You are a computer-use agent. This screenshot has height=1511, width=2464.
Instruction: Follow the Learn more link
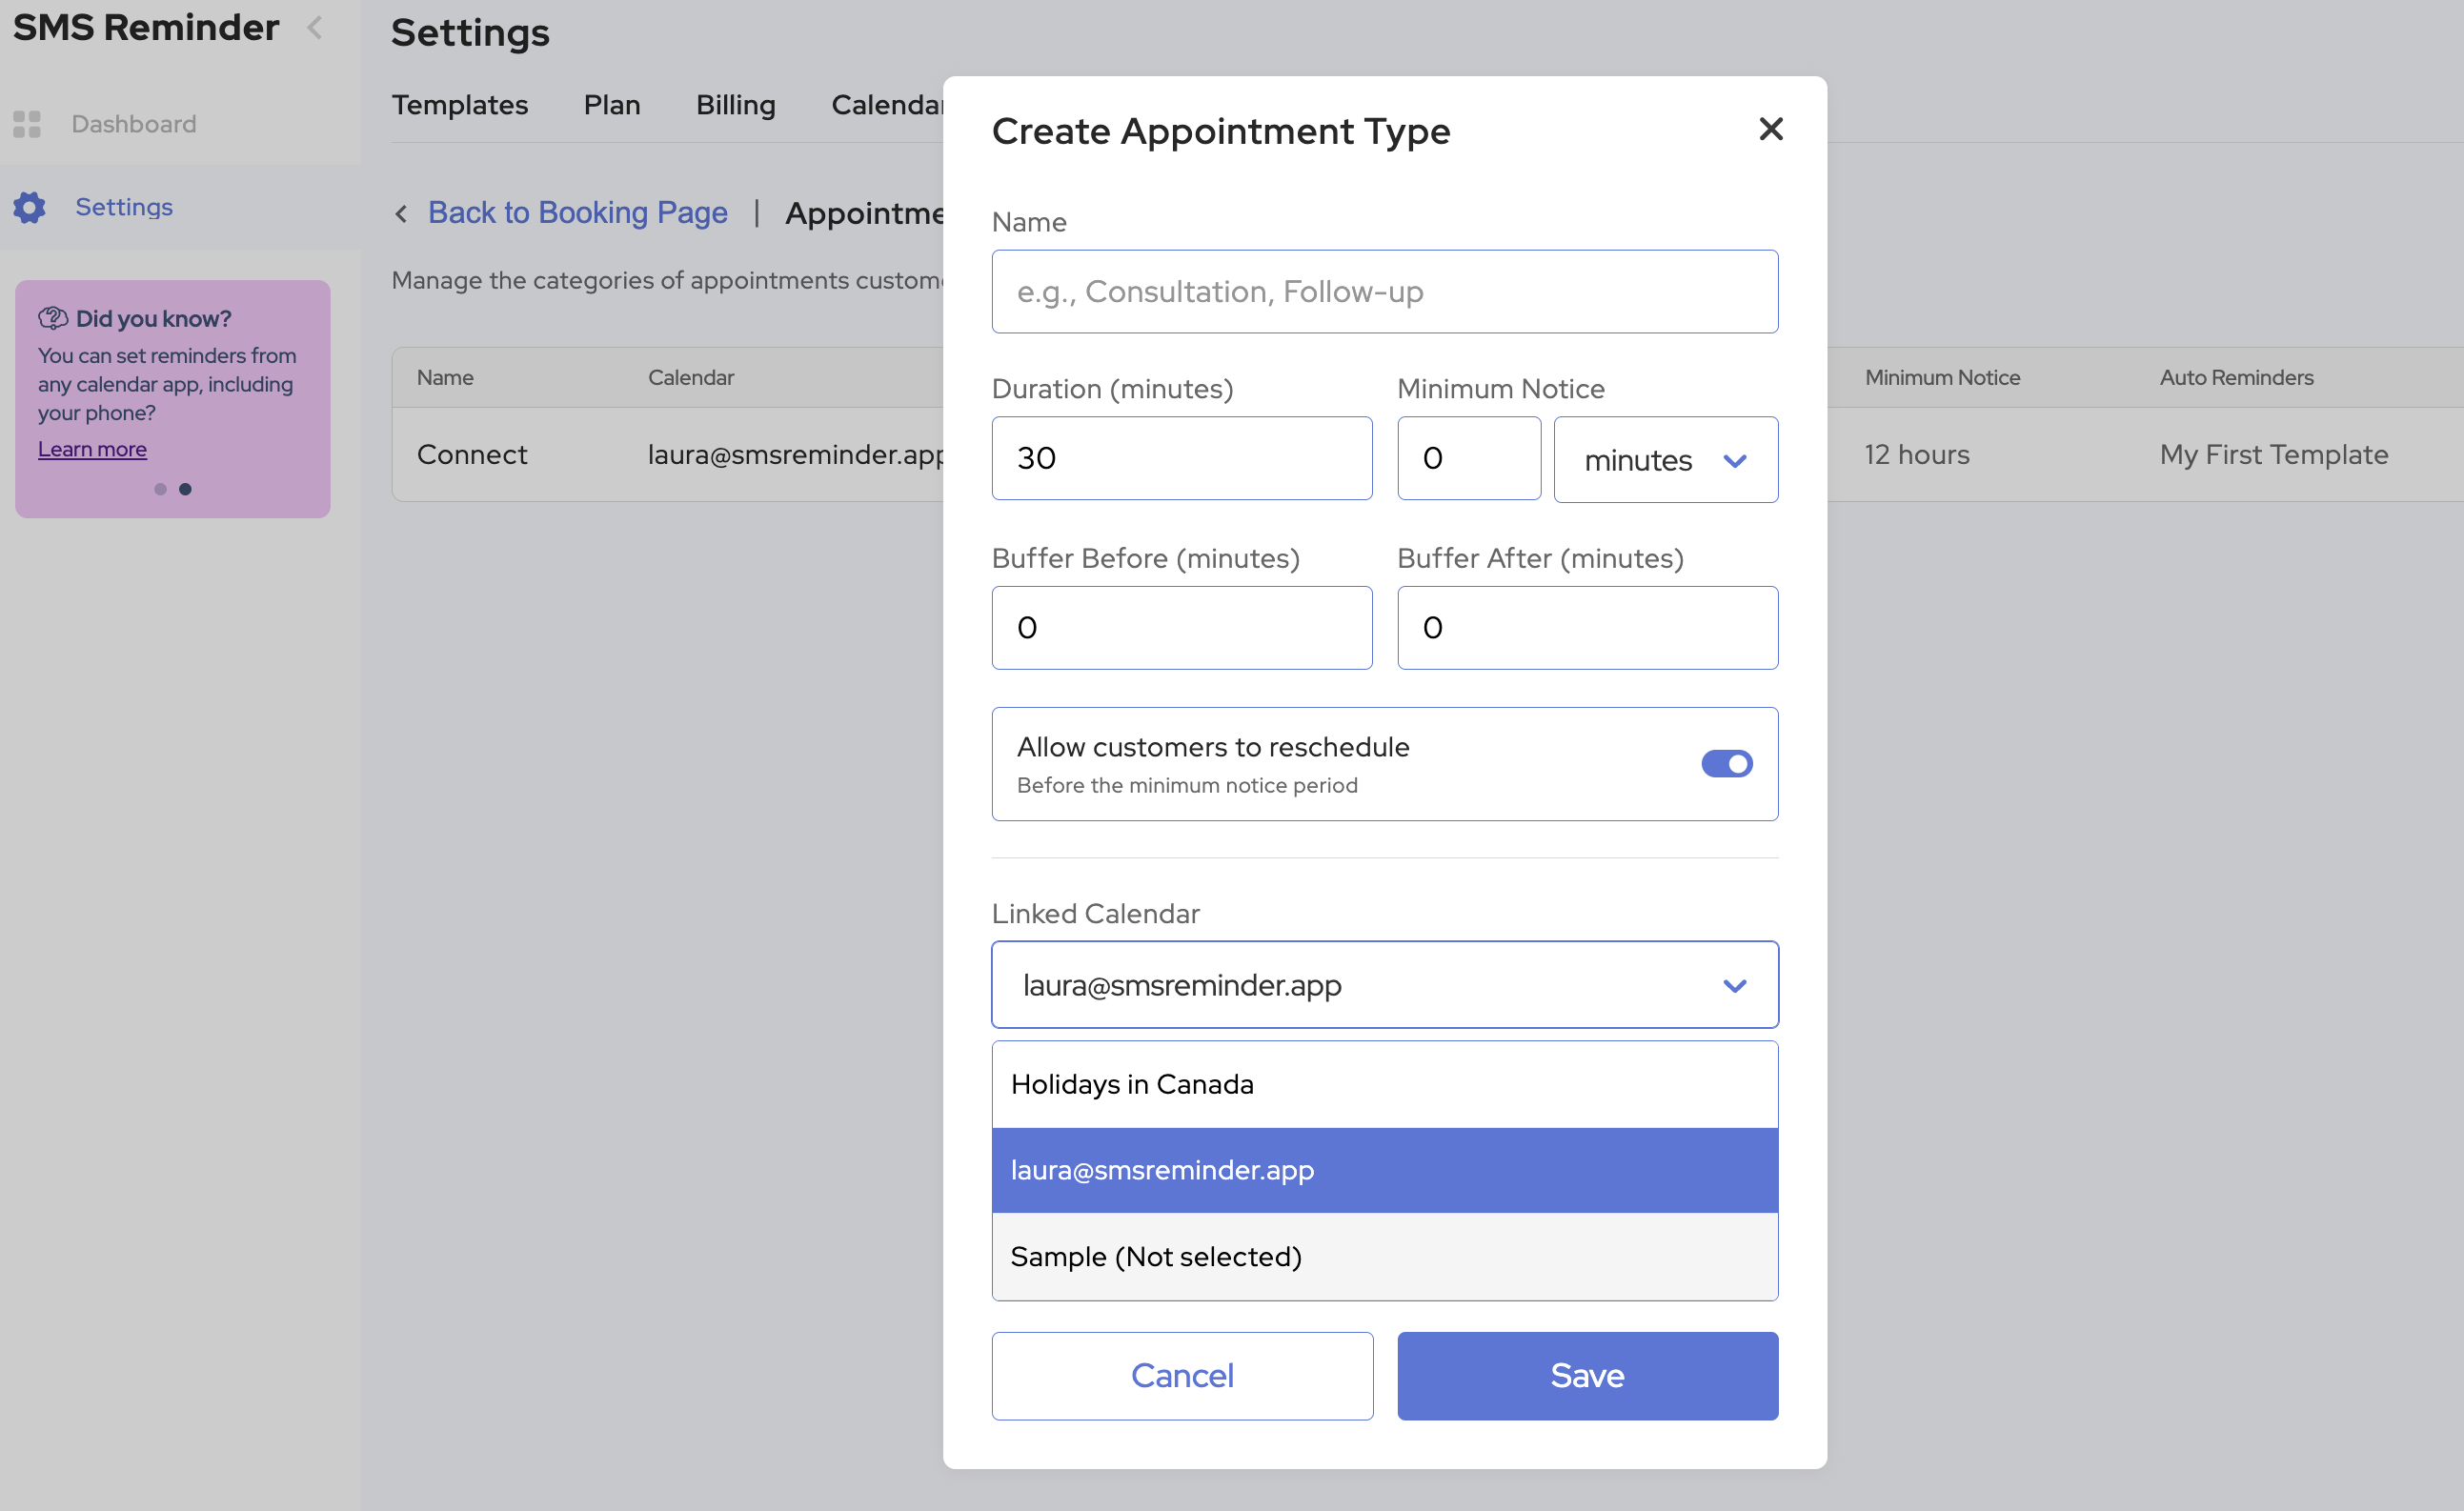click(x=92, y=449)
